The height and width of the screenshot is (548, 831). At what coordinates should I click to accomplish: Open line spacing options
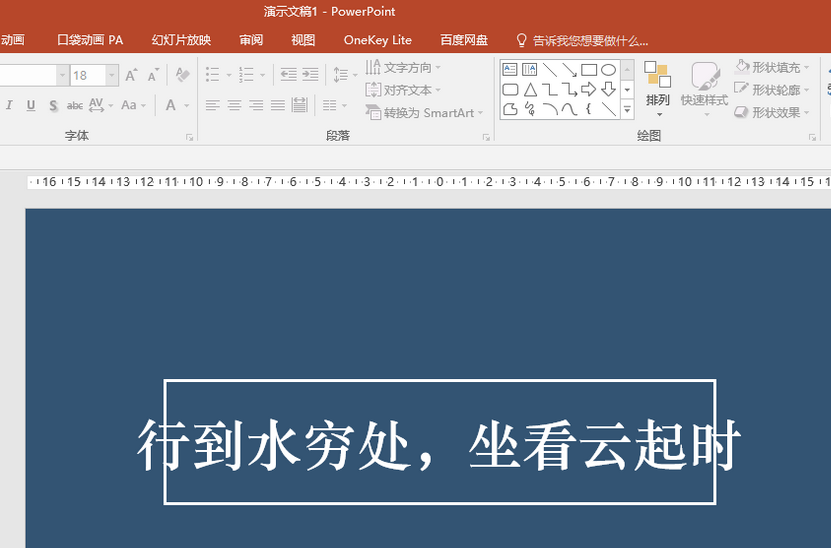tap(345, 75)
